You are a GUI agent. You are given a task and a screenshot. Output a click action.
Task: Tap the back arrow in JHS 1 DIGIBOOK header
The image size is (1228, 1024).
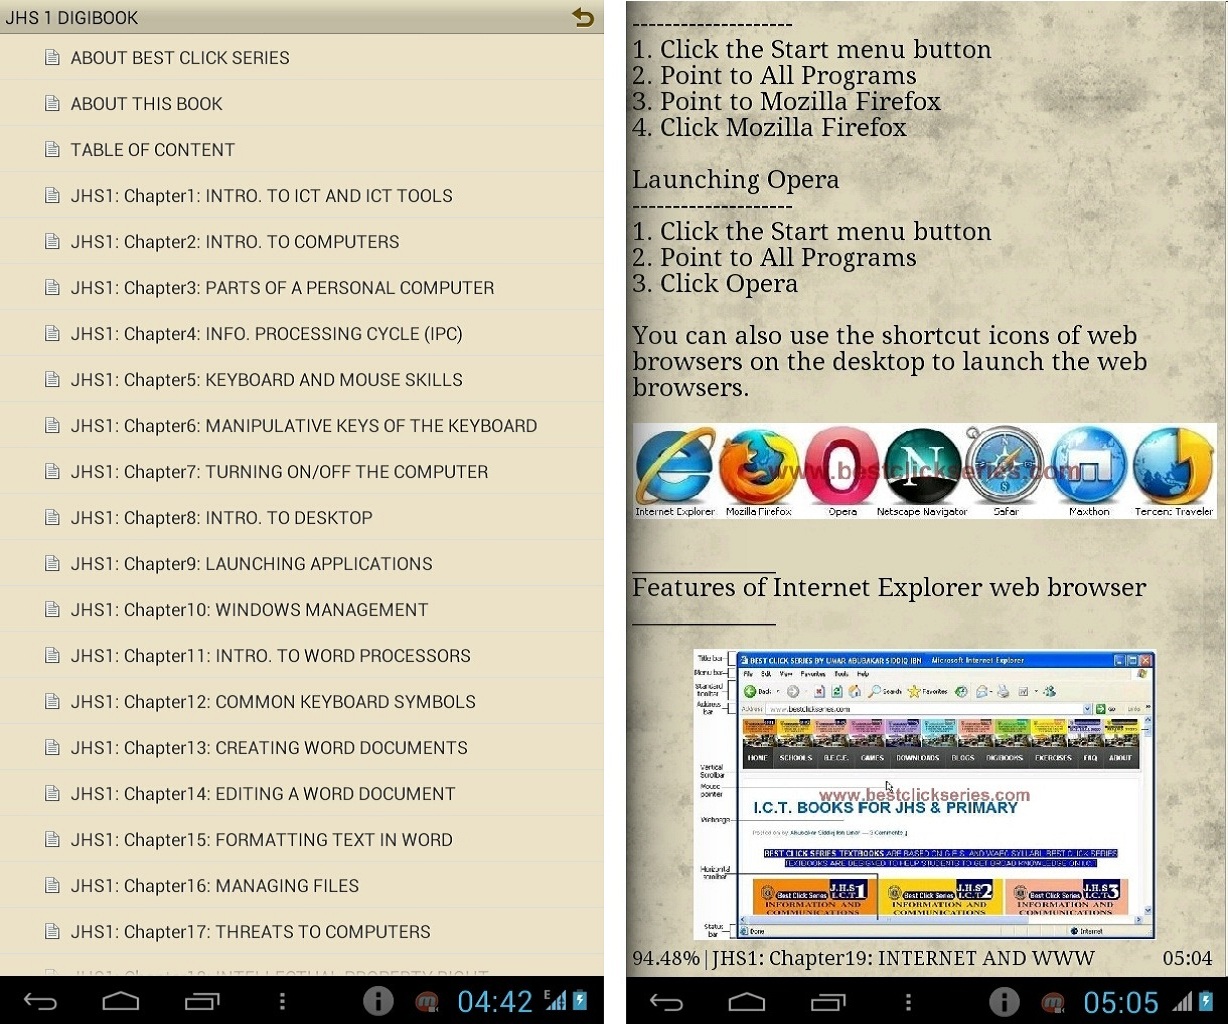pyautogui.click(x=582, y=17)
